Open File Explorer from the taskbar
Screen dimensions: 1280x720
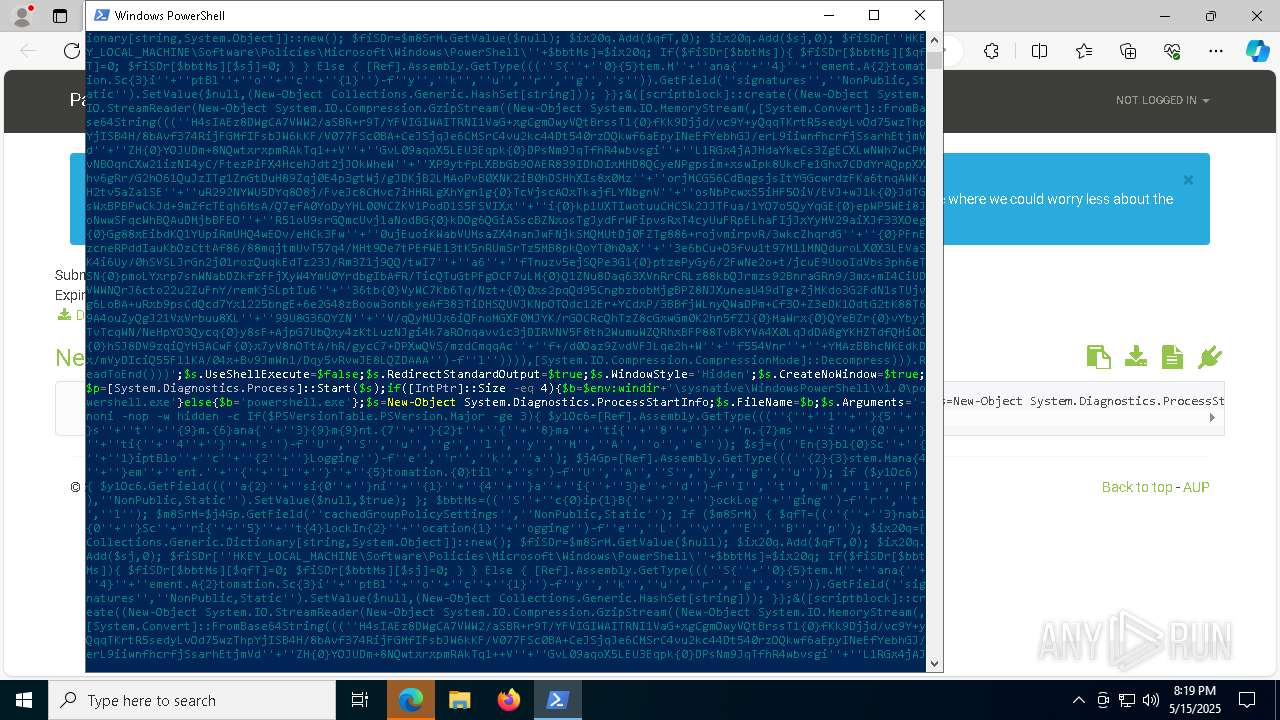(460, 700)
